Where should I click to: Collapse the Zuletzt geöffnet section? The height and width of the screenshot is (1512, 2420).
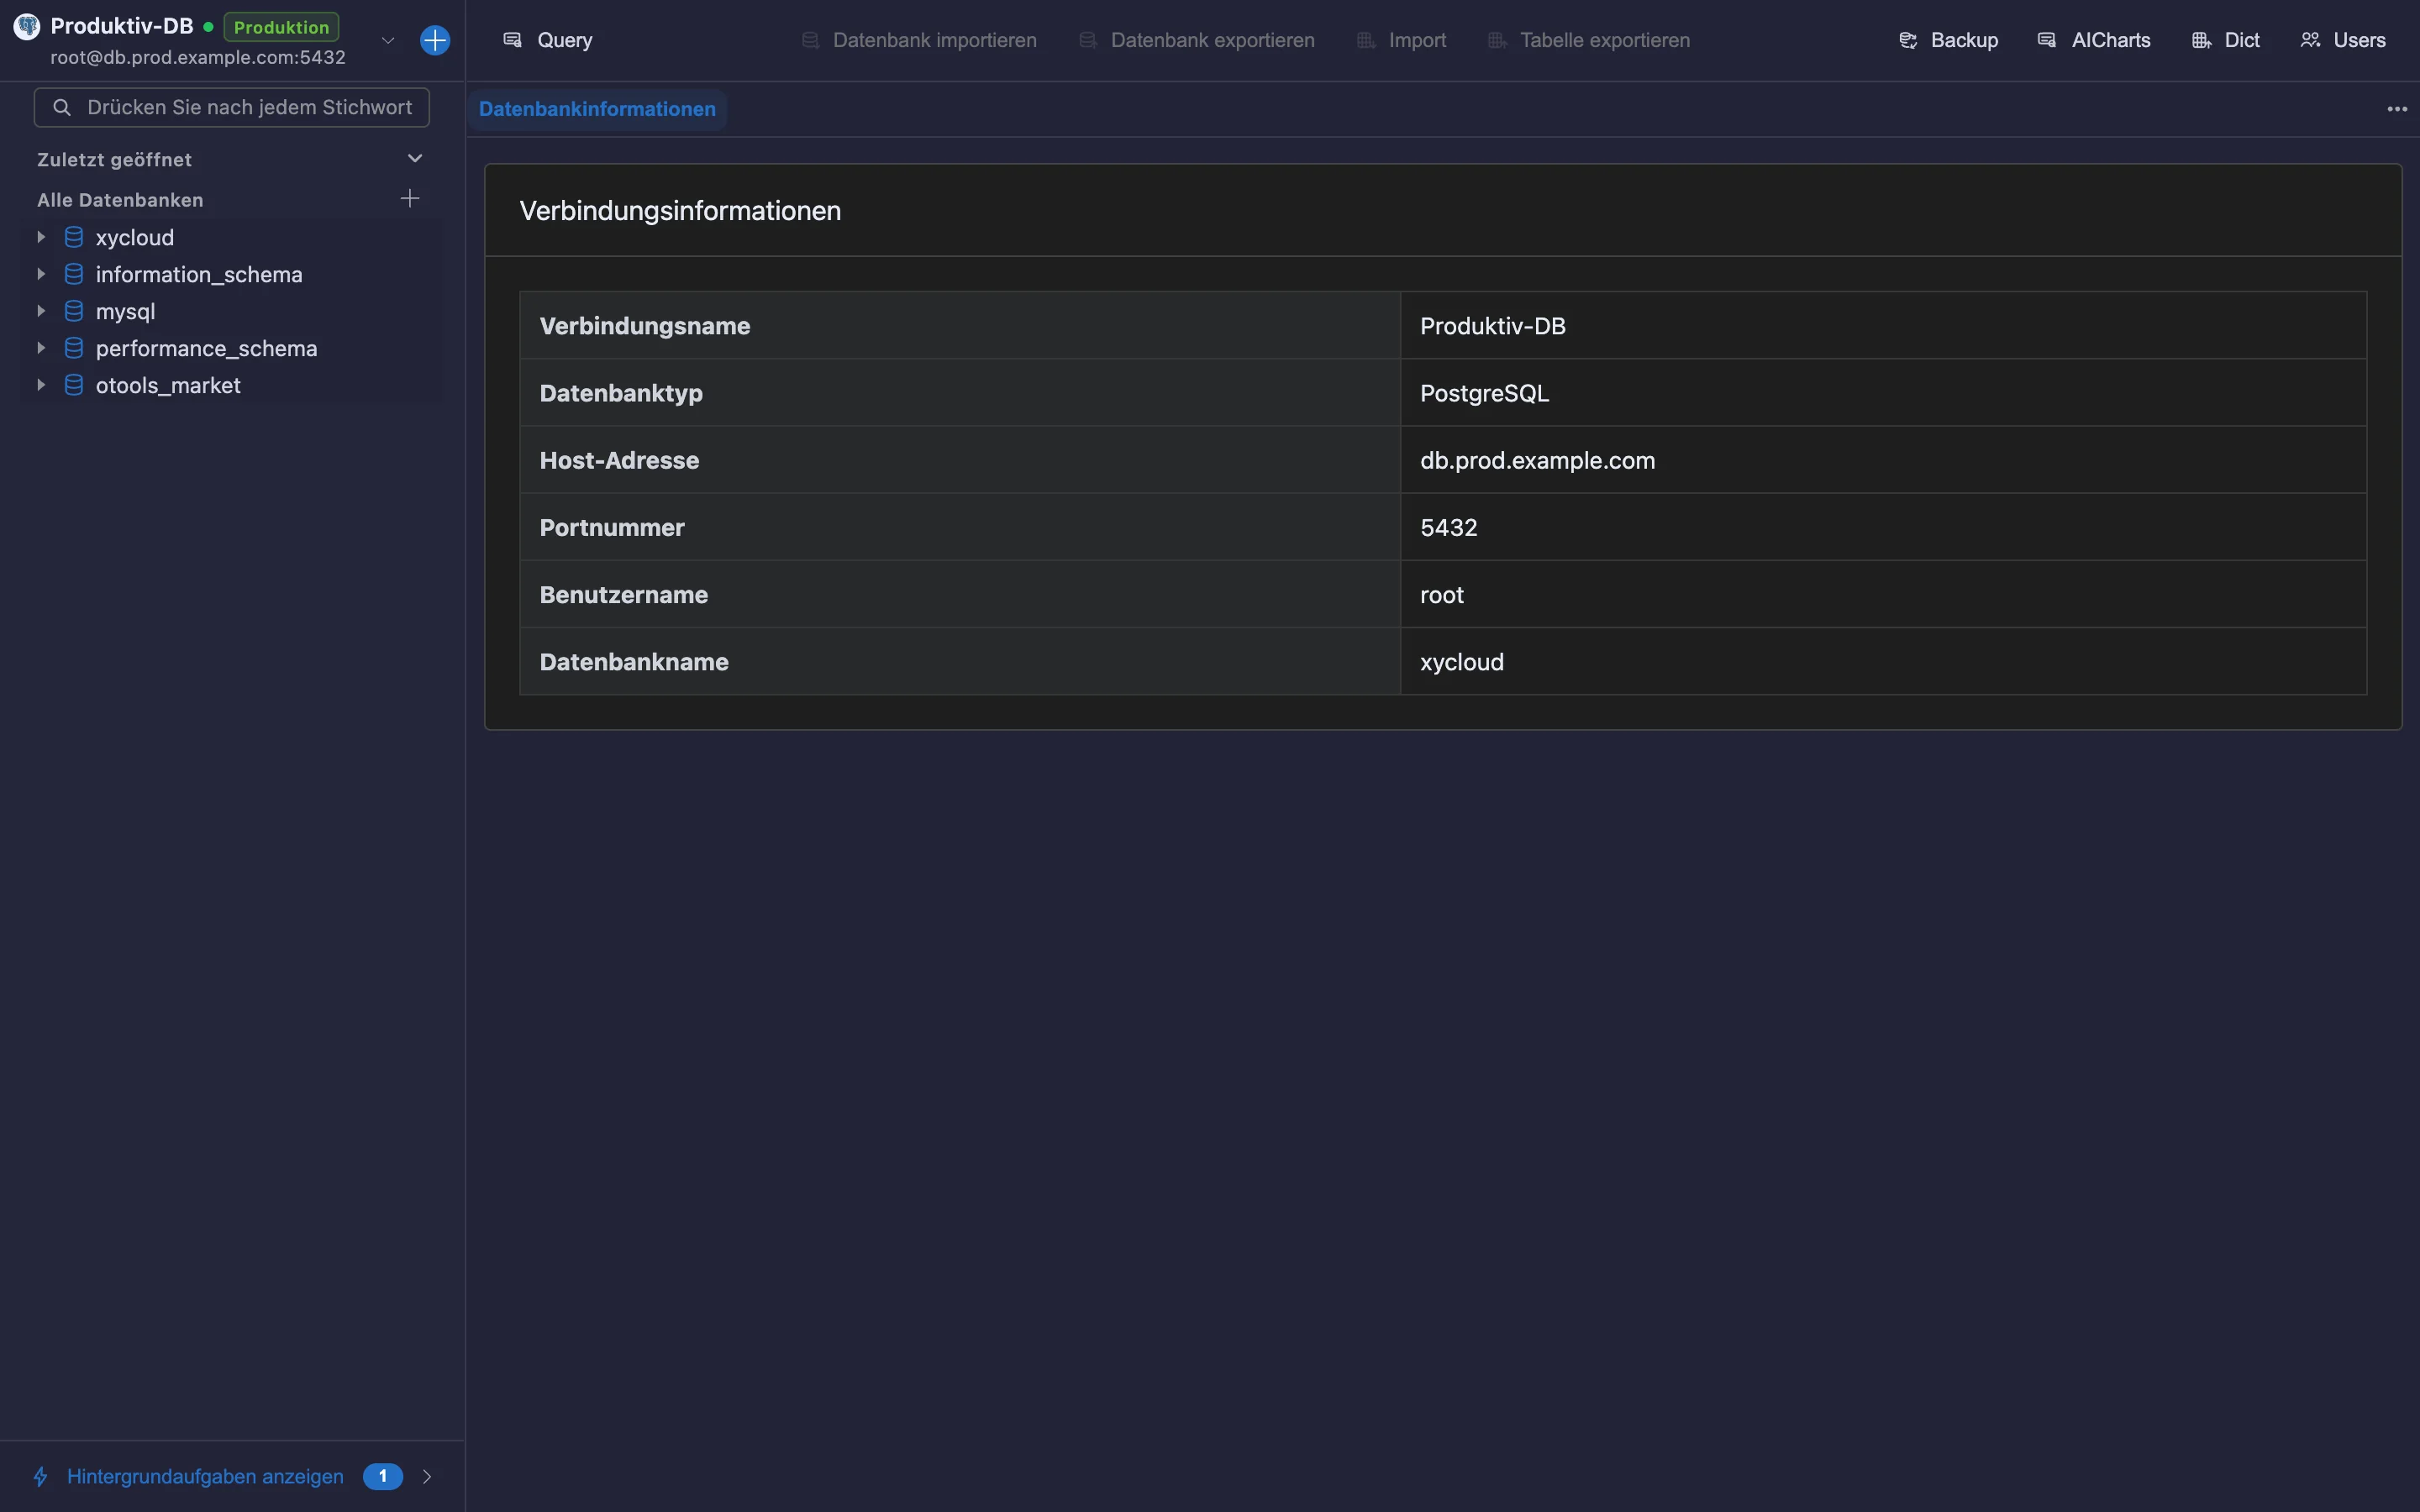click(415, 159)
